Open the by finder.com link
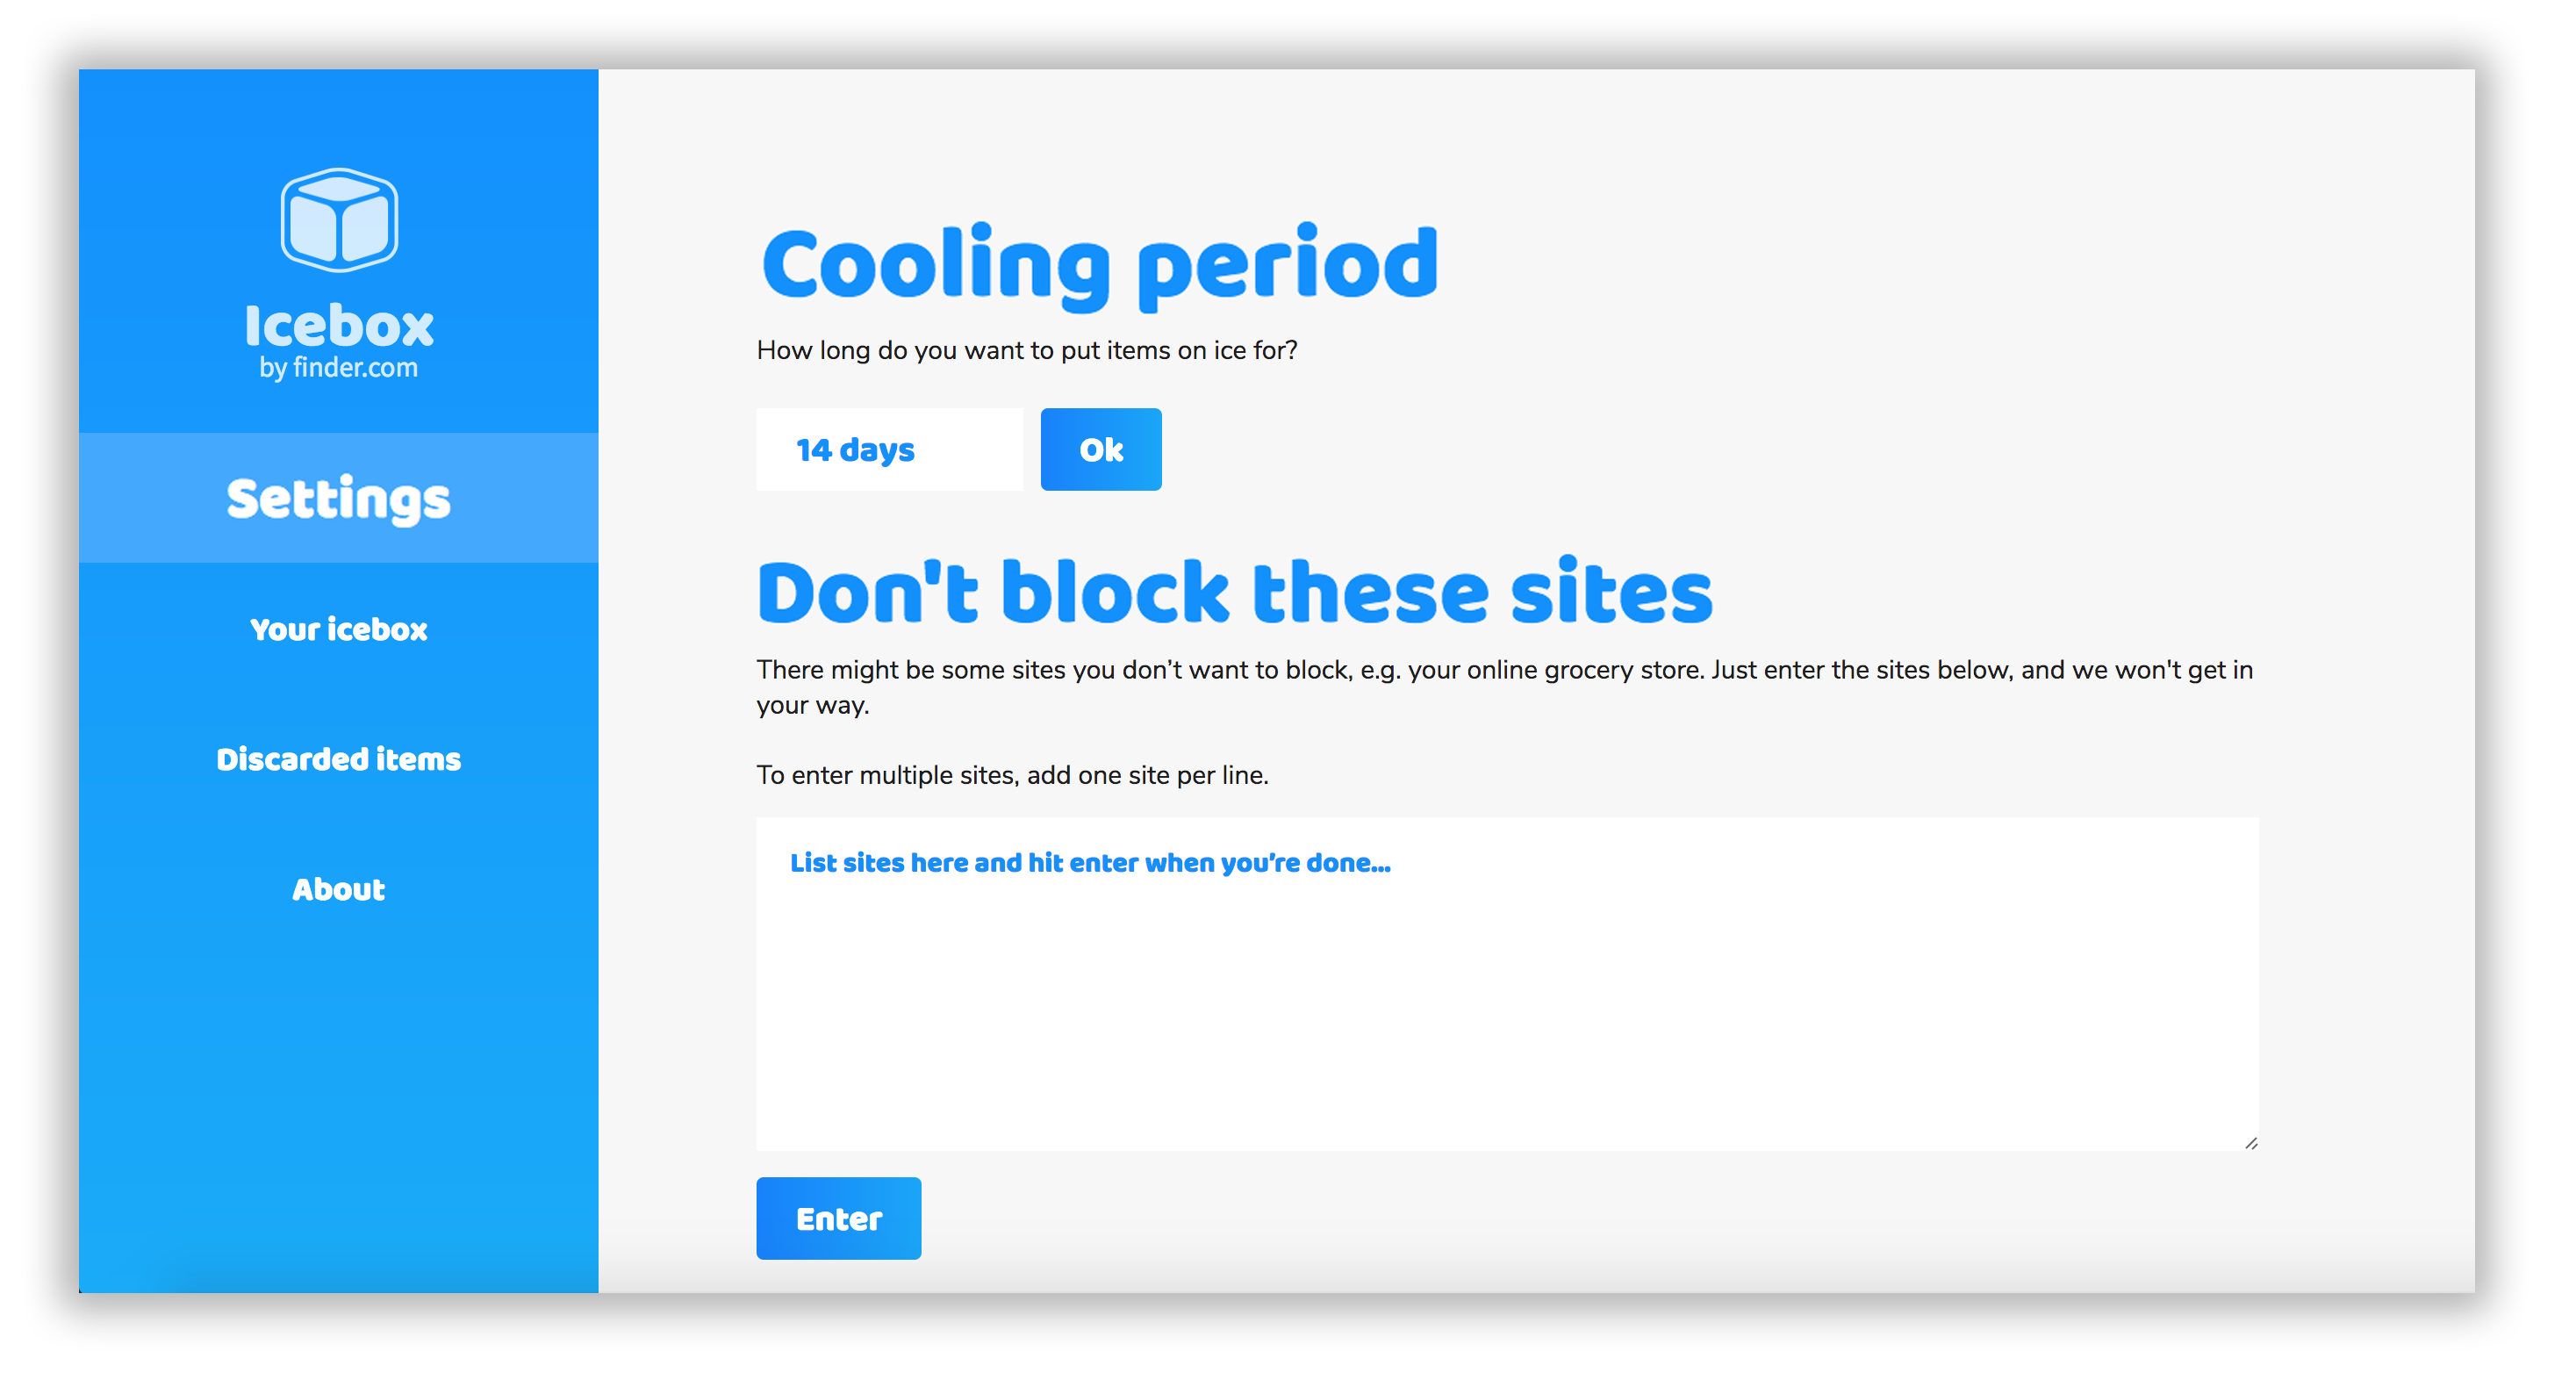 [x=339, y=368]
